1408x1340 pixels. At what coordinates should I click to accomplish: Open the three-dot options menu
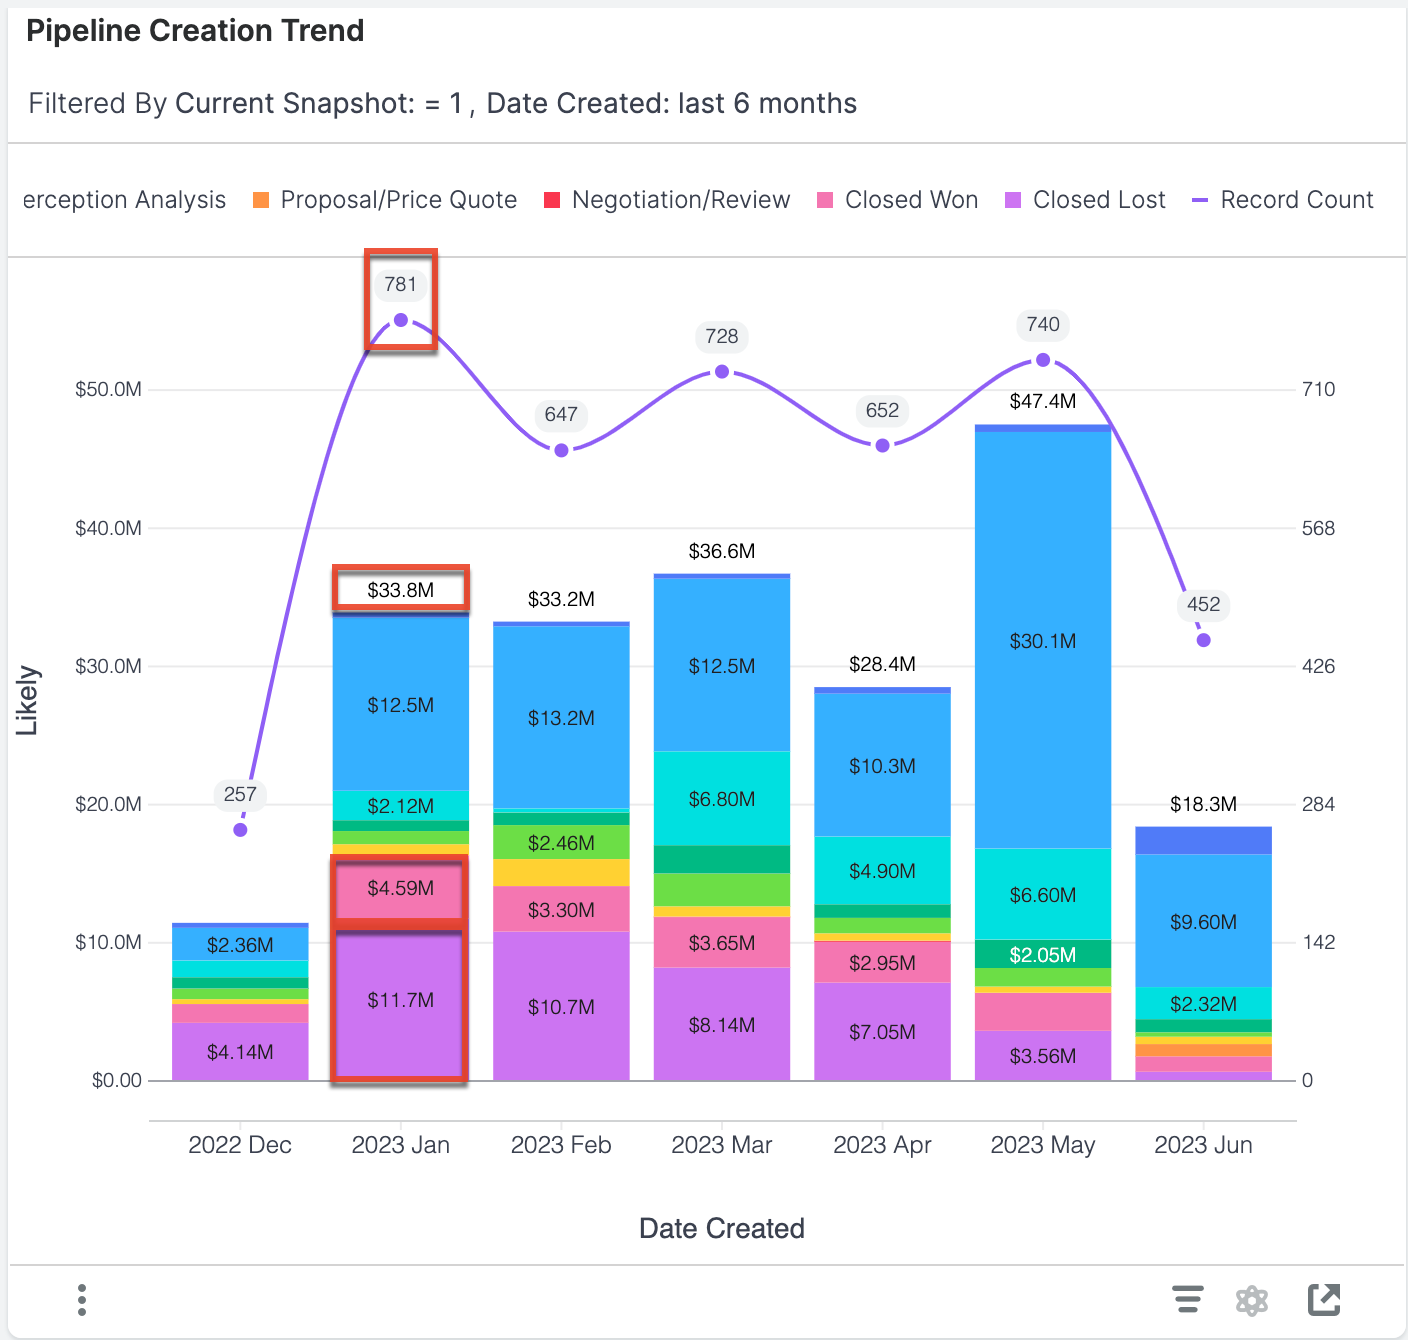(x=81, y=1299)
